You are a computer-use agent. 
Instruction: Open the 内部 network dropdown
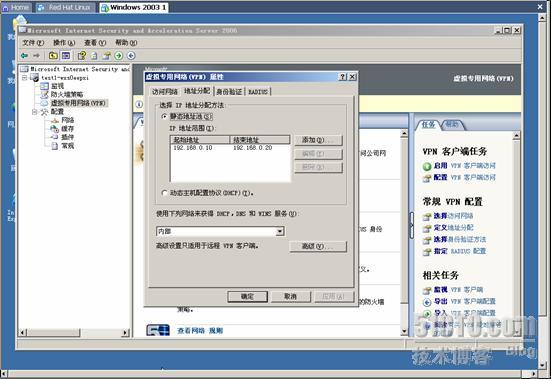280,231
